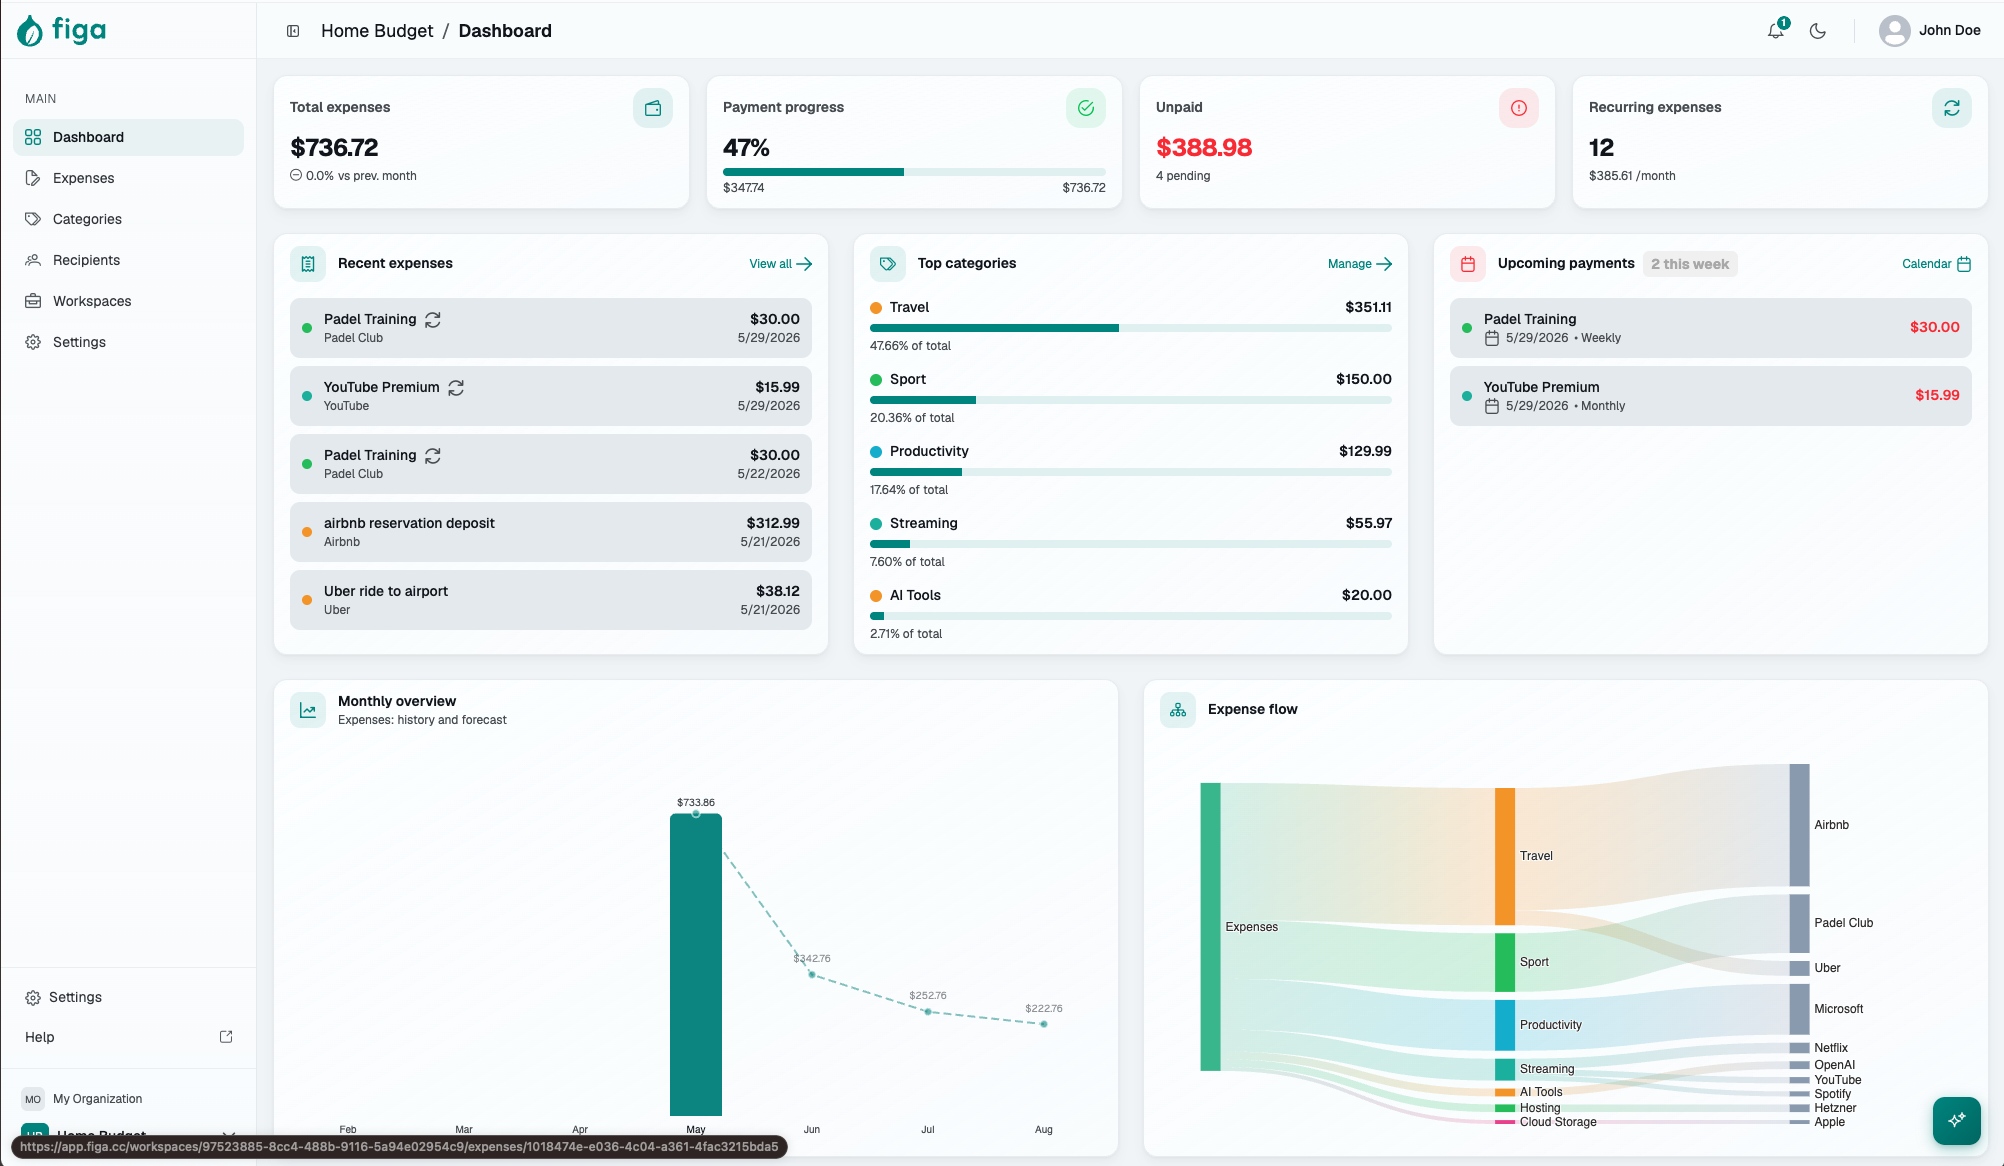Image resolution: width=2004 pixels, height=1166 pixels.
Task: Click Manage link in Top categories
Action: (x=1360, y=264)
